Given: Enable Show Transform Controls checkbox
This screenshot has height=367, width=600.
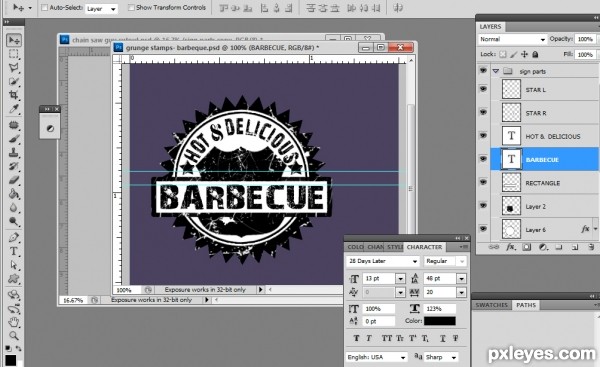Looking at the screenshot, I should coord(131,8).
